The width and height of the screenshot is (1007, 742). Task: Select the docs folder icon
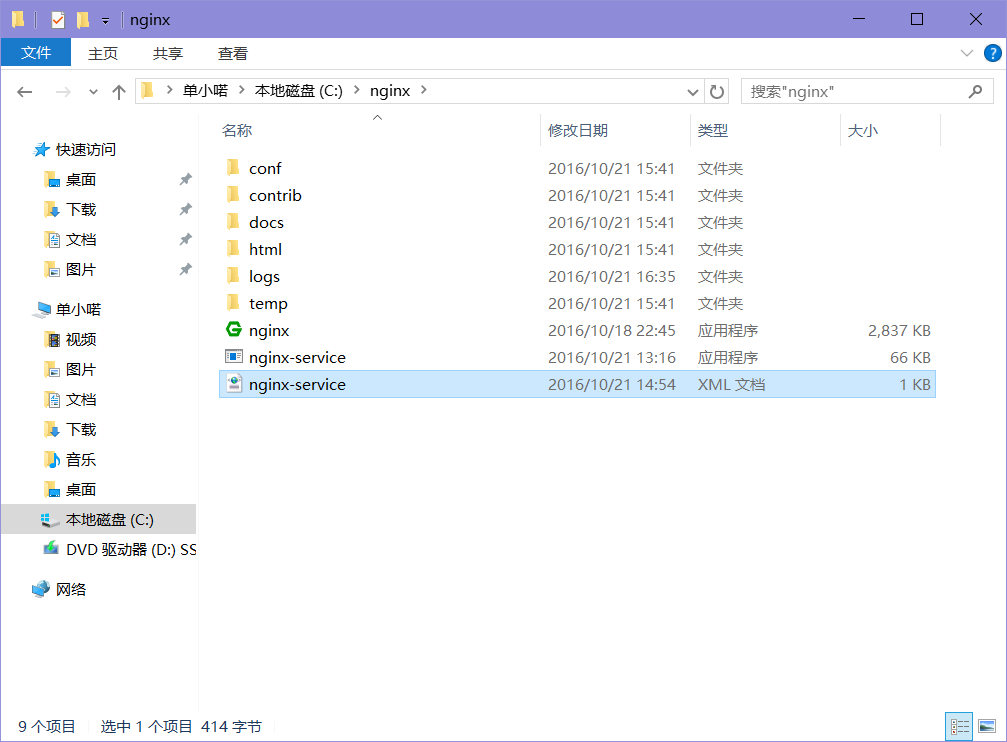(234, 222)
